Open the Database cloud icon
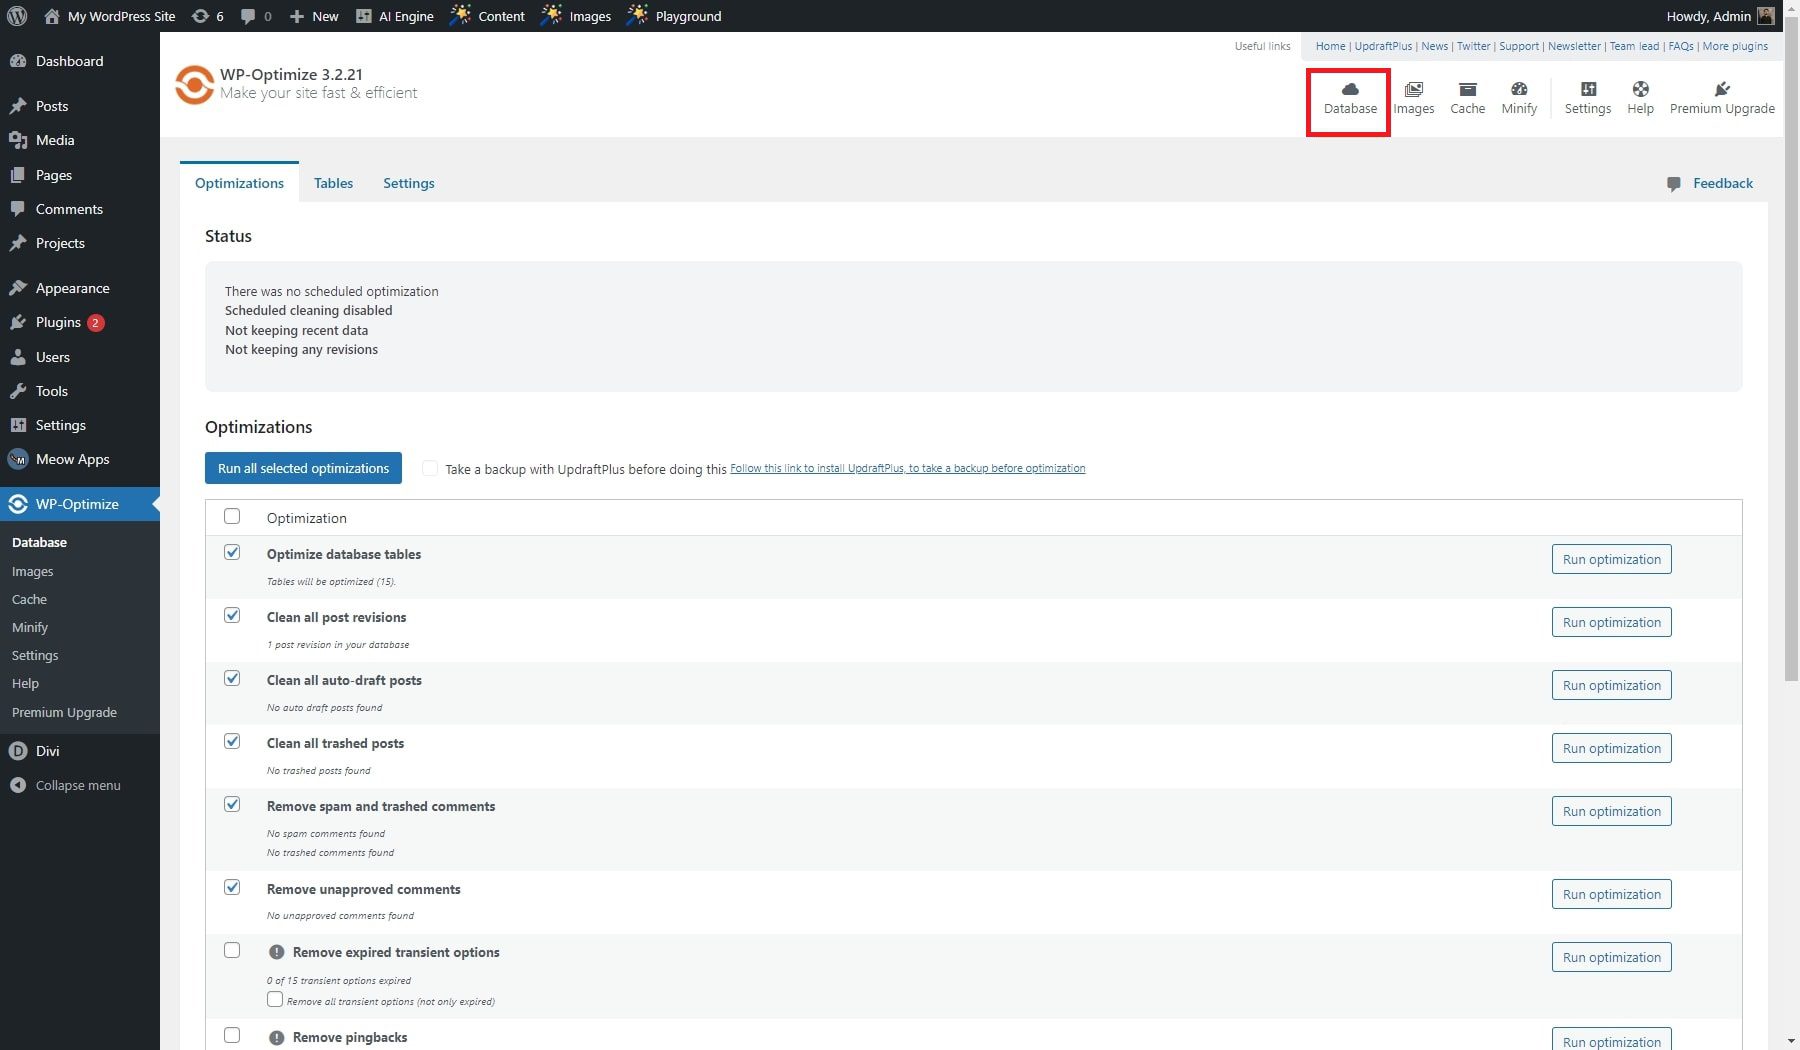The height and width of the screenshot is (1050, 1800). tap(1348, 97)
